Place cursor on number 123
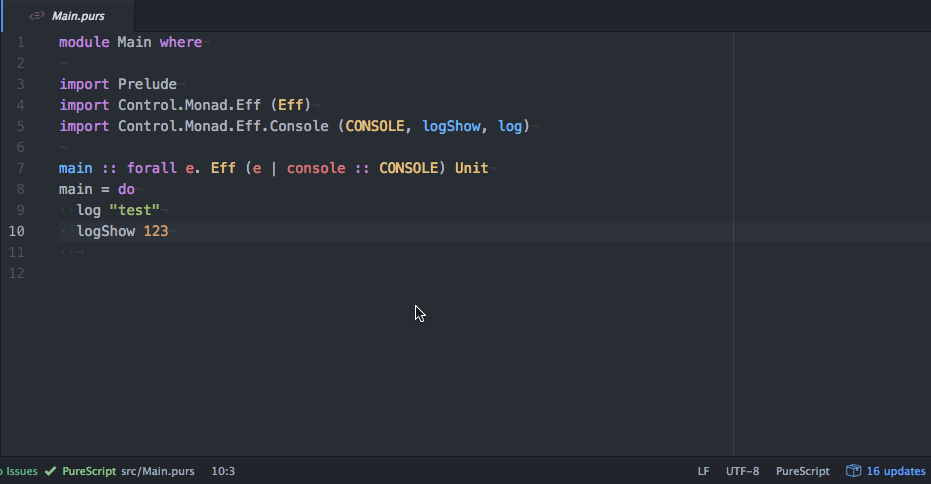931x484 pixels. pos(156,231)
